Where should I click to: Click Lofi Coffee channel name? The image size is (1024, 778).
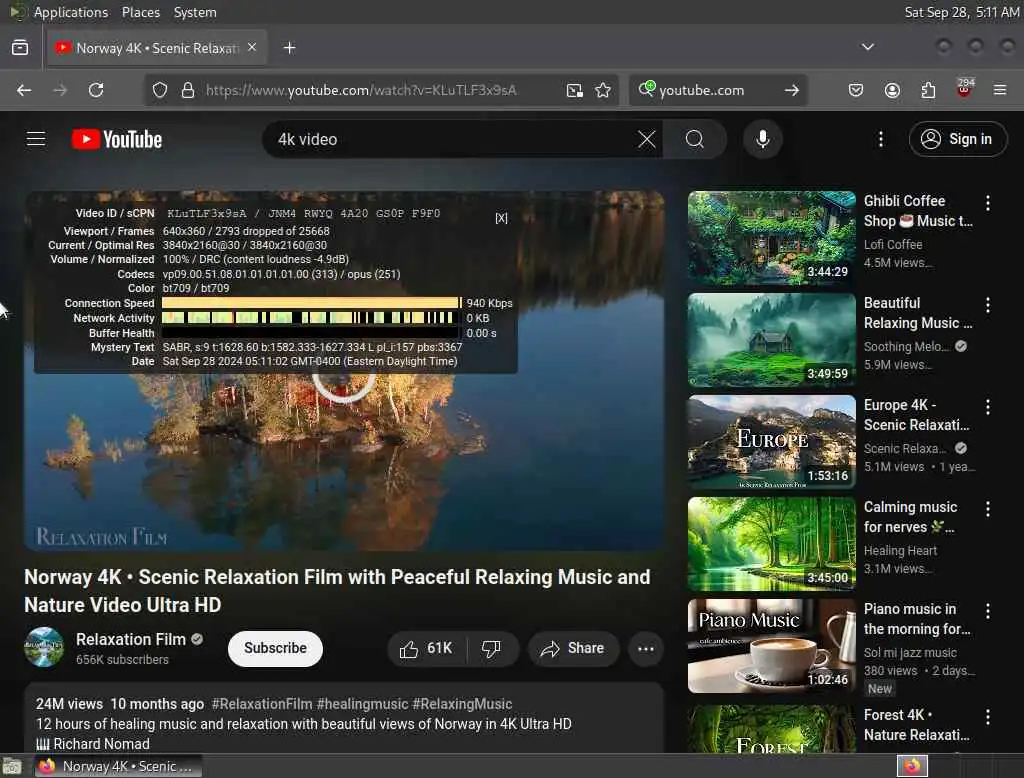[x=893, y=244]
